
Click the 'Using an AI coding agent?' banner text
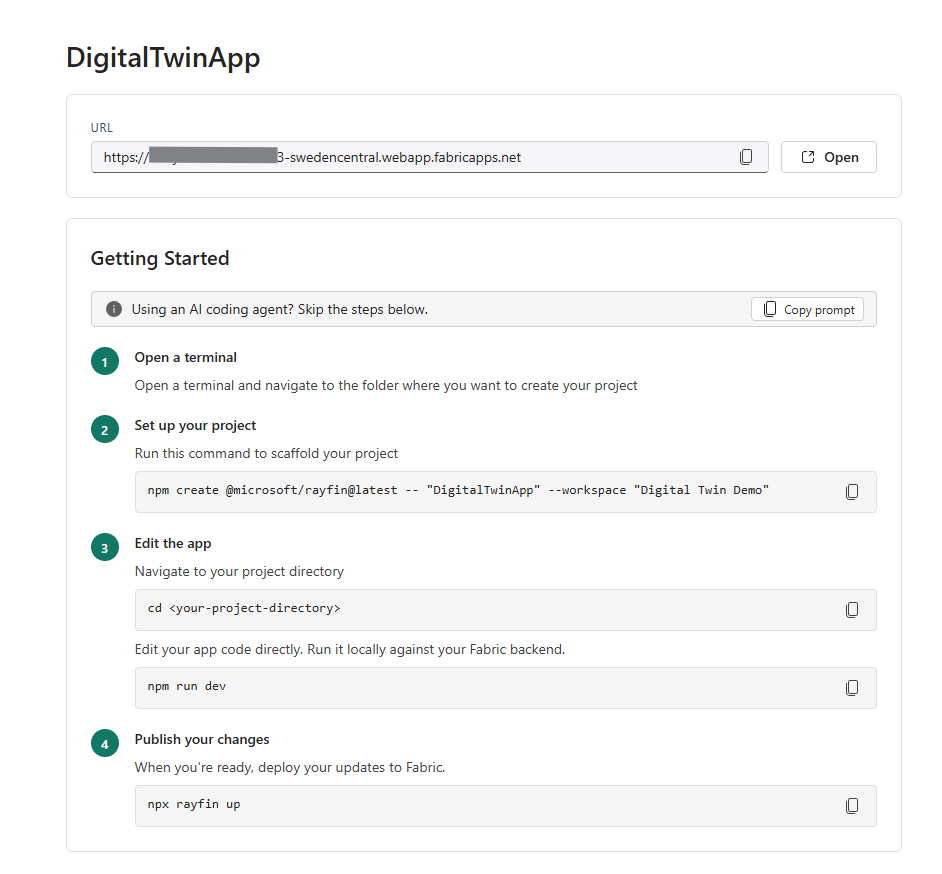(x=280, y=309)
